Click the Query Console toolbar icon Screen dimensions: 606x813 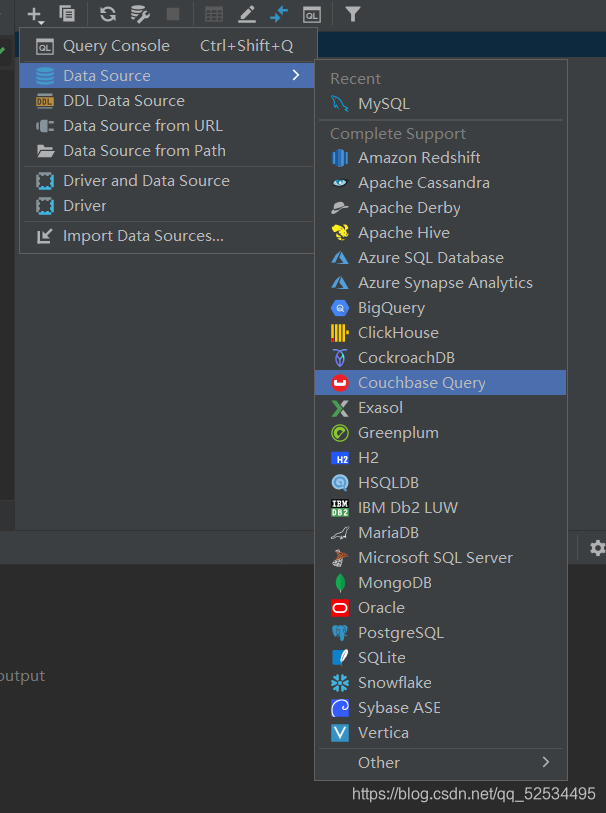[312, 15]
